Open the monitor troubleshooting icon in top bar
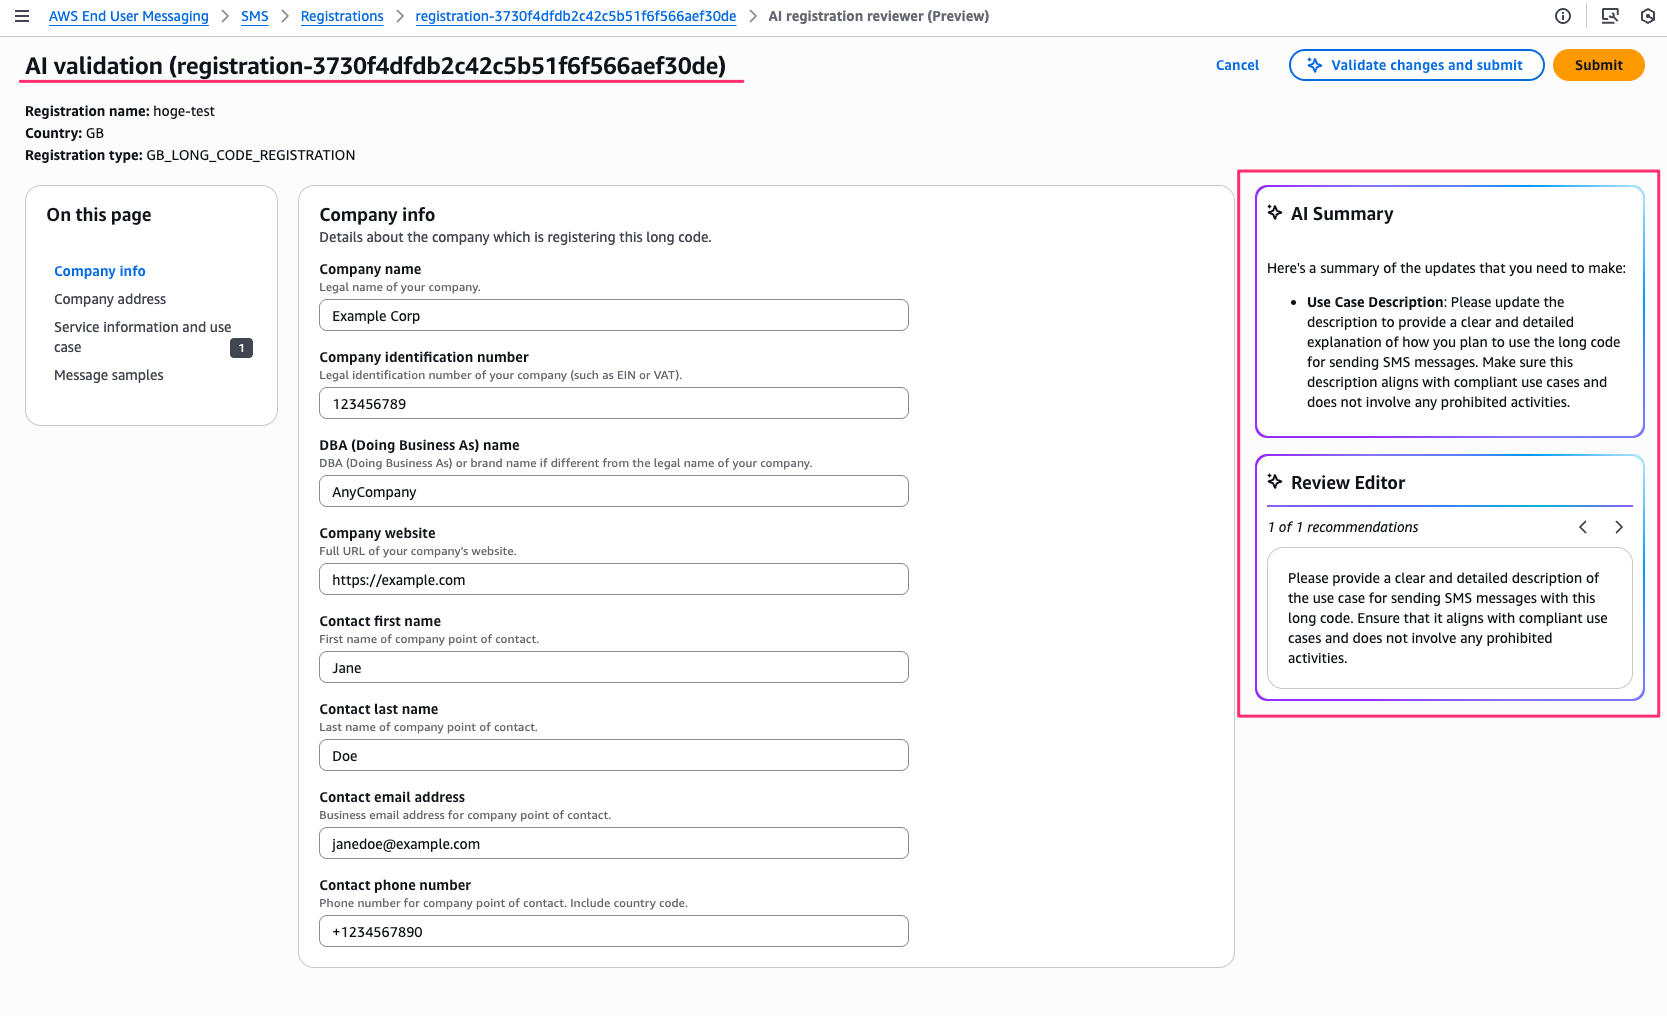The image size is (1667, 1016). [1610, 16]
